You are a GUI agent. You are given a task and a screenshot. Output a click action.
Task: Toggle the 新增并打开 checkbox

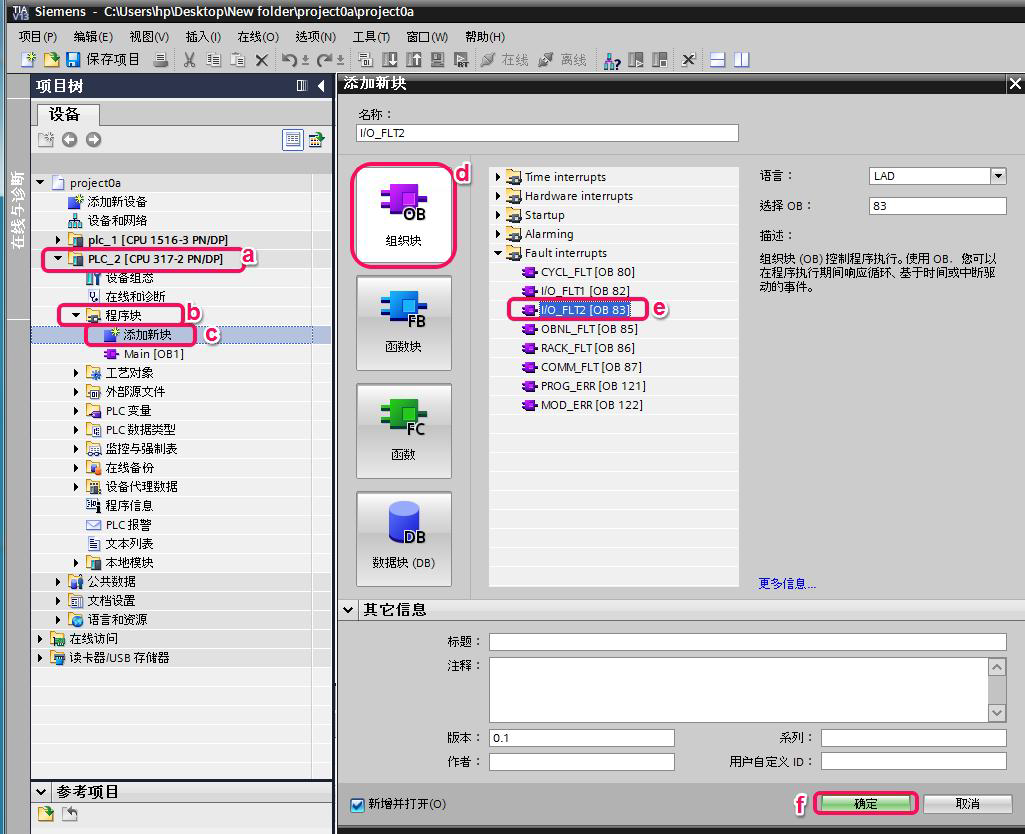[357, 805]
